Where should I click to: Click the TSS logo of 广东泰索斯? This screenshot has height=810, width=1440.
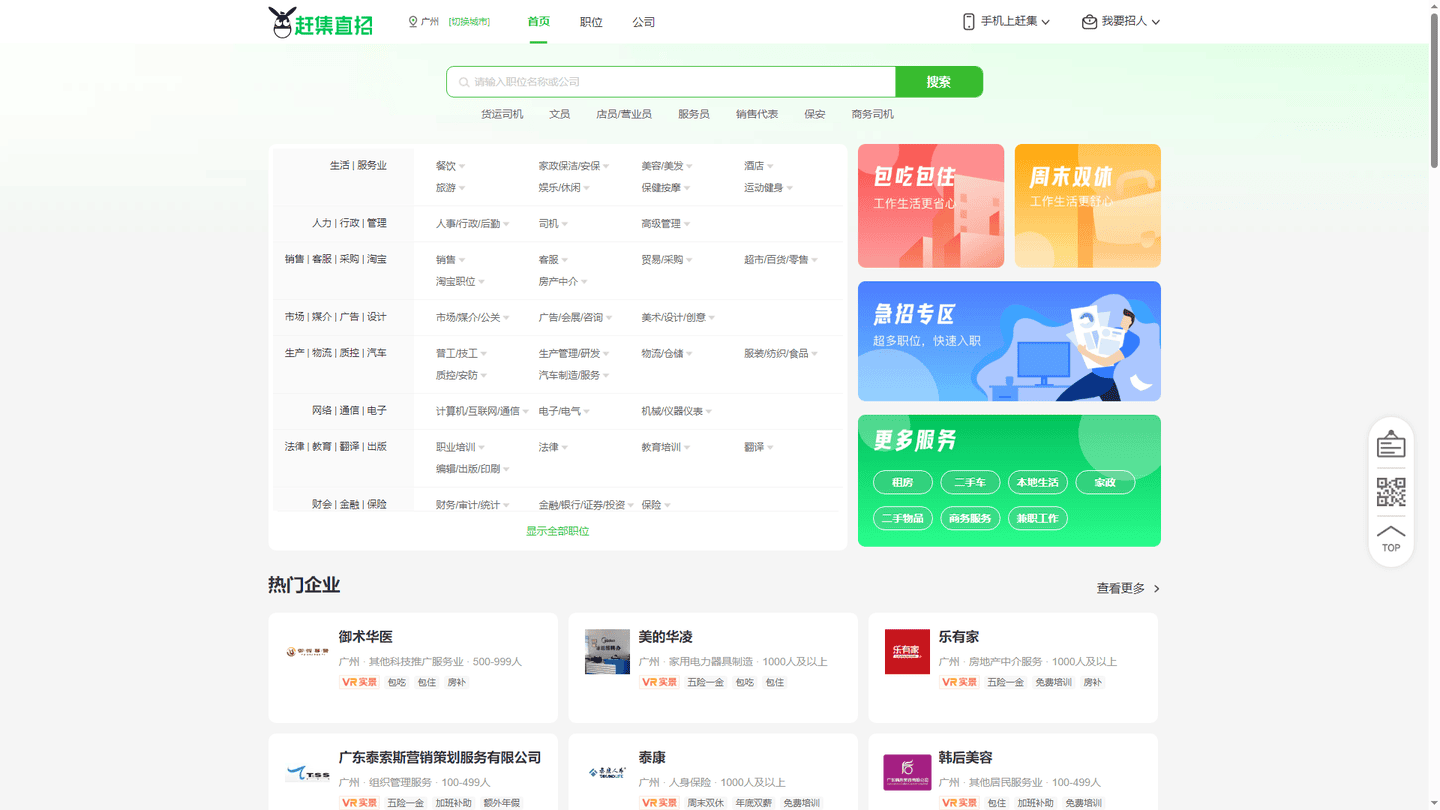click(x=308, y=773)
